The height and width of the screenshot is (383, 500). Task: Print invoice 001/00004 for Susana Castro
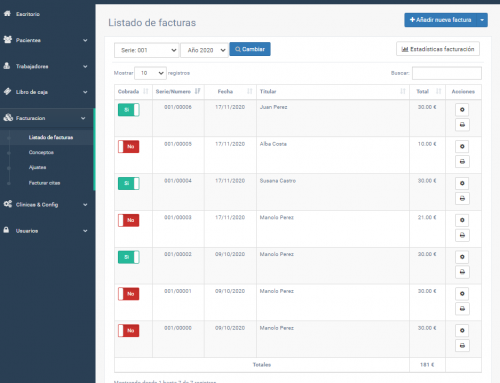pyautogui.click(x=462, y=198)
